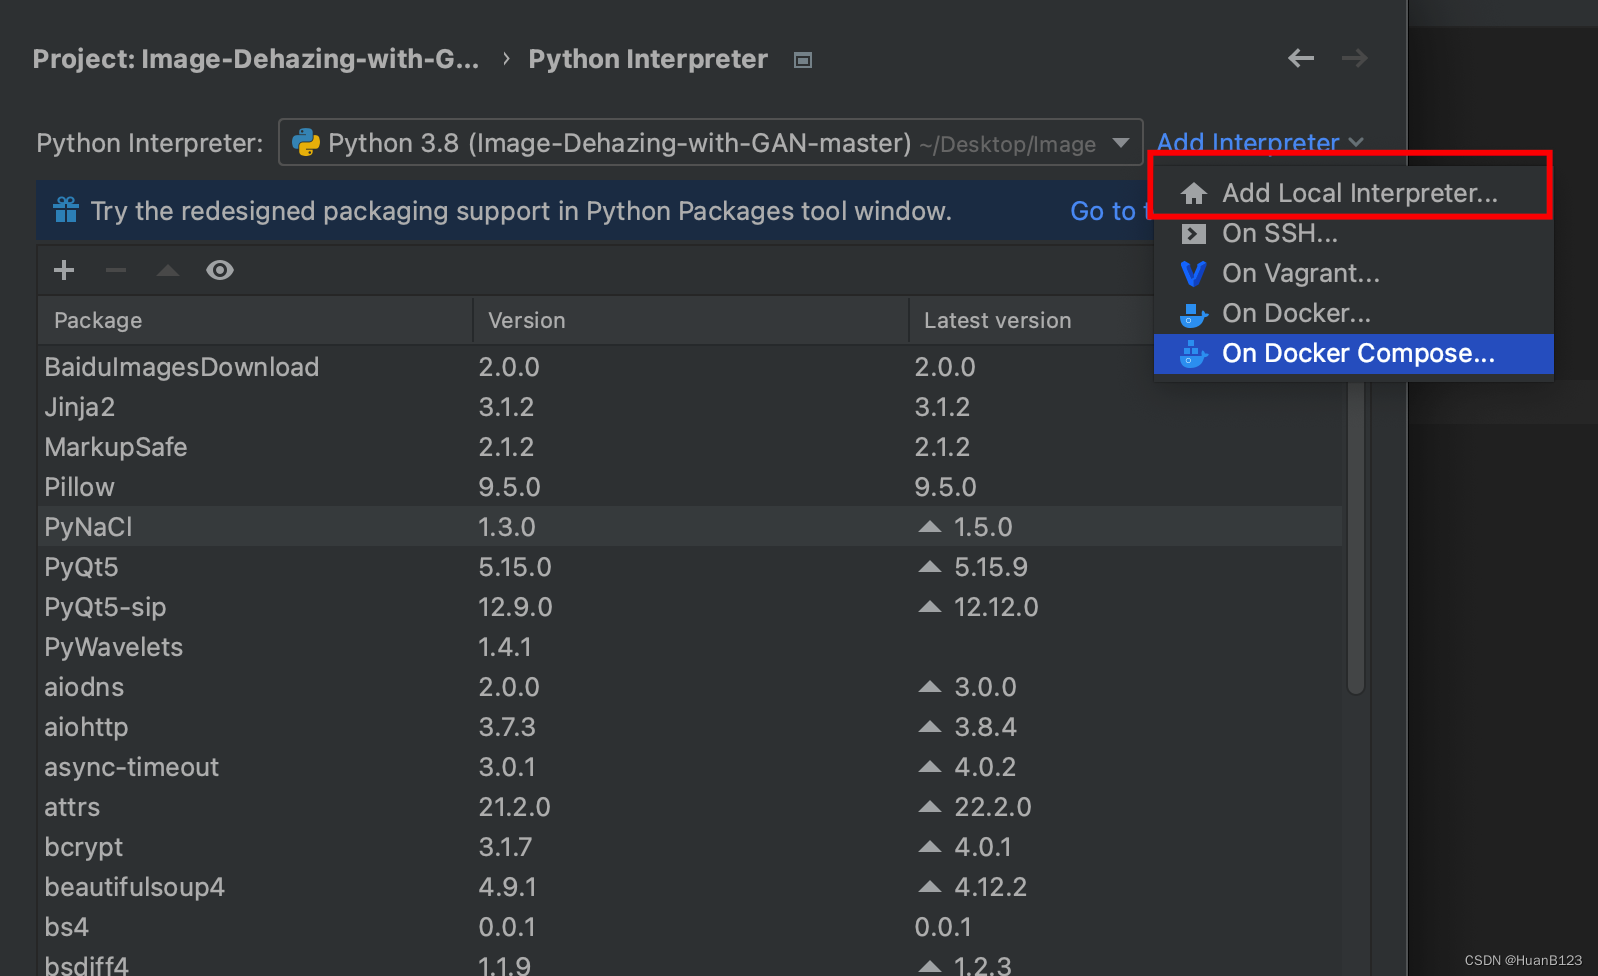This screenshot has height=976, width=1598.
Task: Click the Docker whale icon beside On Docker
Action: (1193, 314)
